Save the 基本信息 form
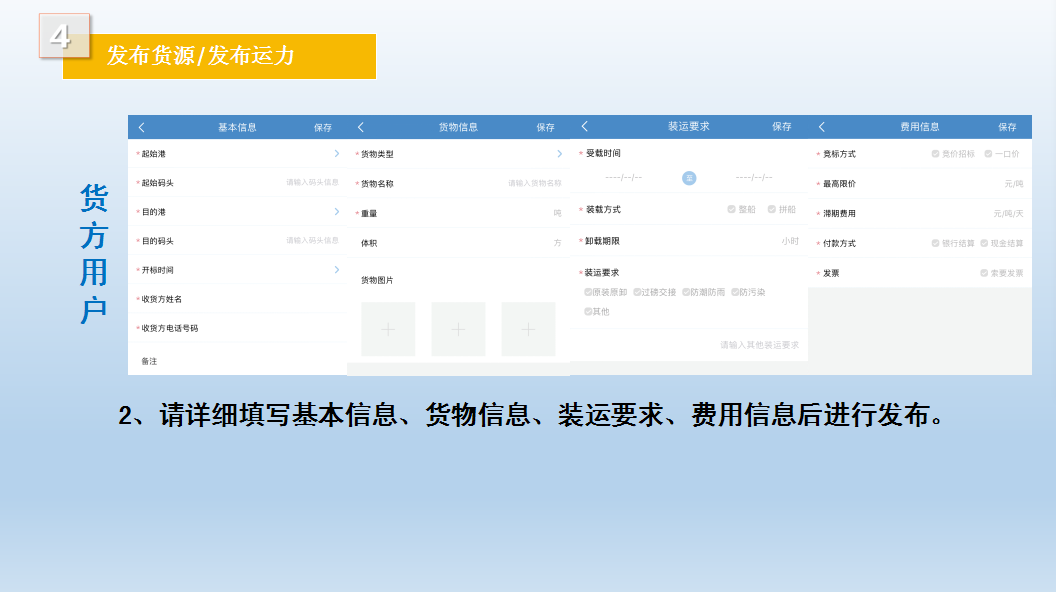 pyautogui.click(x=323, y=127)
